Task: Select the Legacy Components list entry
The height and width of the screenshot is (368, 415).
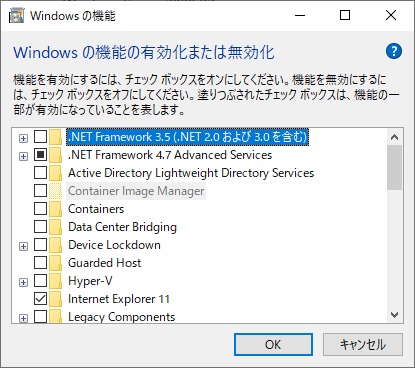Action: pos(121,317)
